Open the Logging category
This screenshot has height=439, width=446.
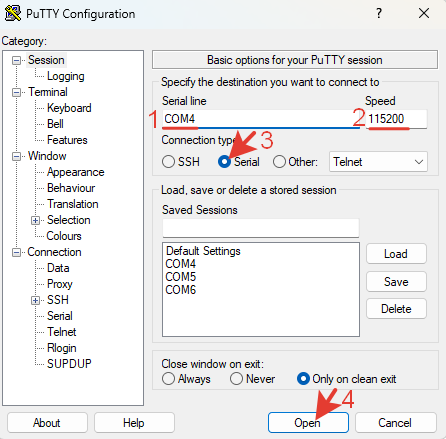(x=66, y=76)
